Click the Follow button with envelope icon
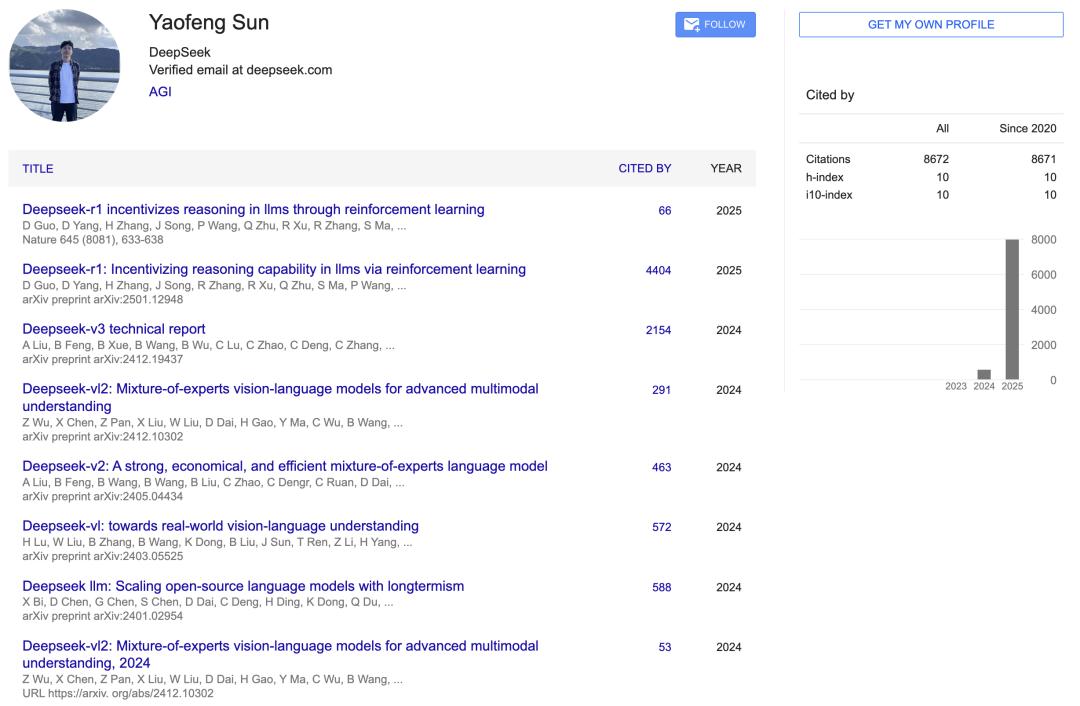 [715, 25]
